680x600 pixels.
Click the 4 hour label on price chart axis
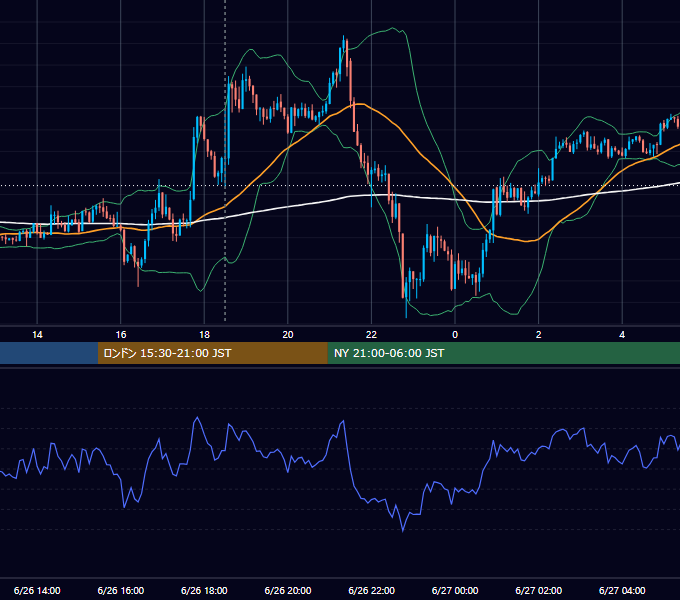[x=622, y=335]
